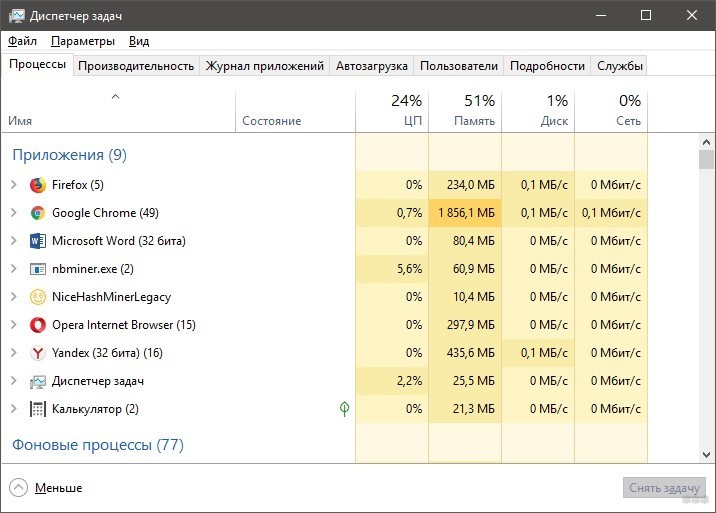Viewport: 716px width, 513px height.
Task: Click the 80,4 МБ memory value for Word
Action: pyautogui.click(x=474, y=241)
